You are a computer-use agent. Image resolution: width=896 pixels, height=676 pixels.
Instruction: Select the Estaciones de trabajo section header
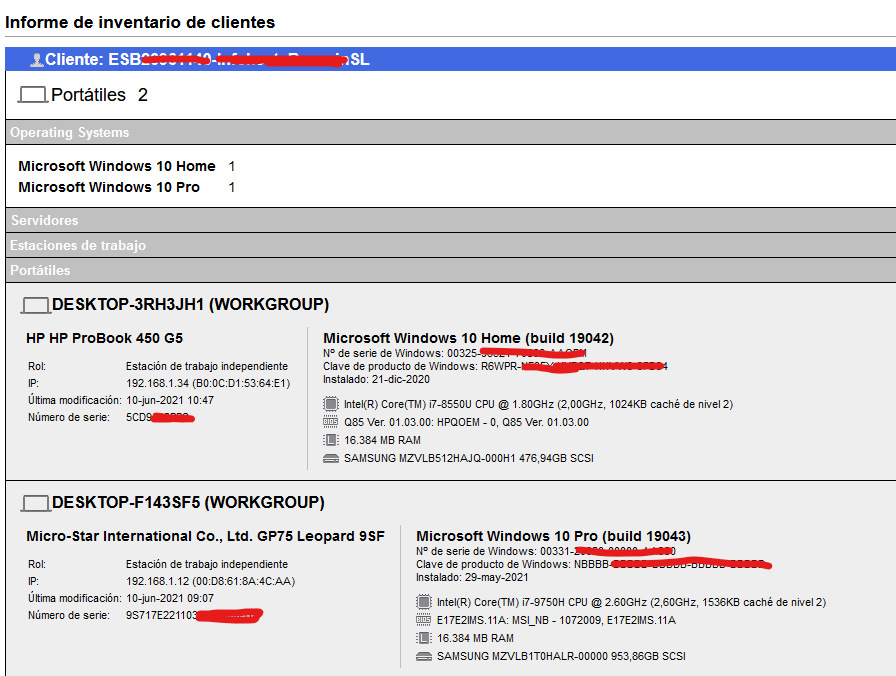451,245
